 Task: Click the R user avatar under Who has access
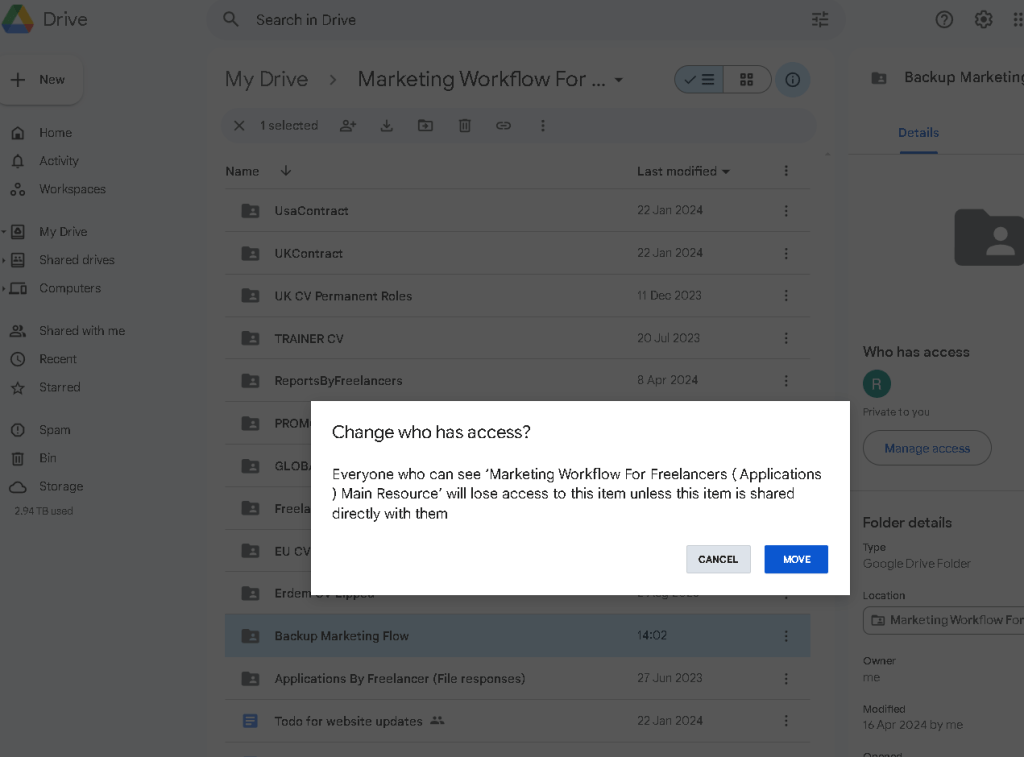point(876,383)
